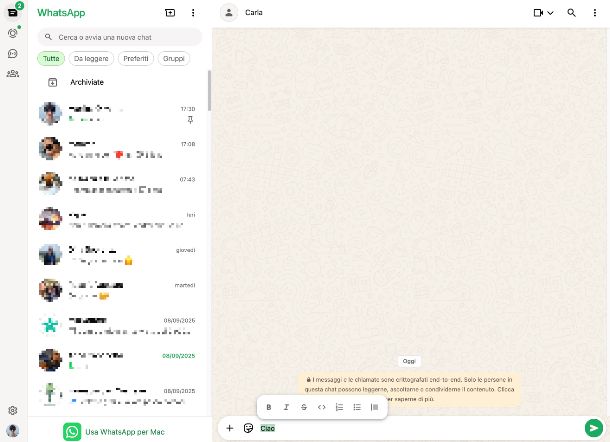This screenshot has width=610, height=442.
Task: Apply quote block formatting
Action: coord(374,407)
